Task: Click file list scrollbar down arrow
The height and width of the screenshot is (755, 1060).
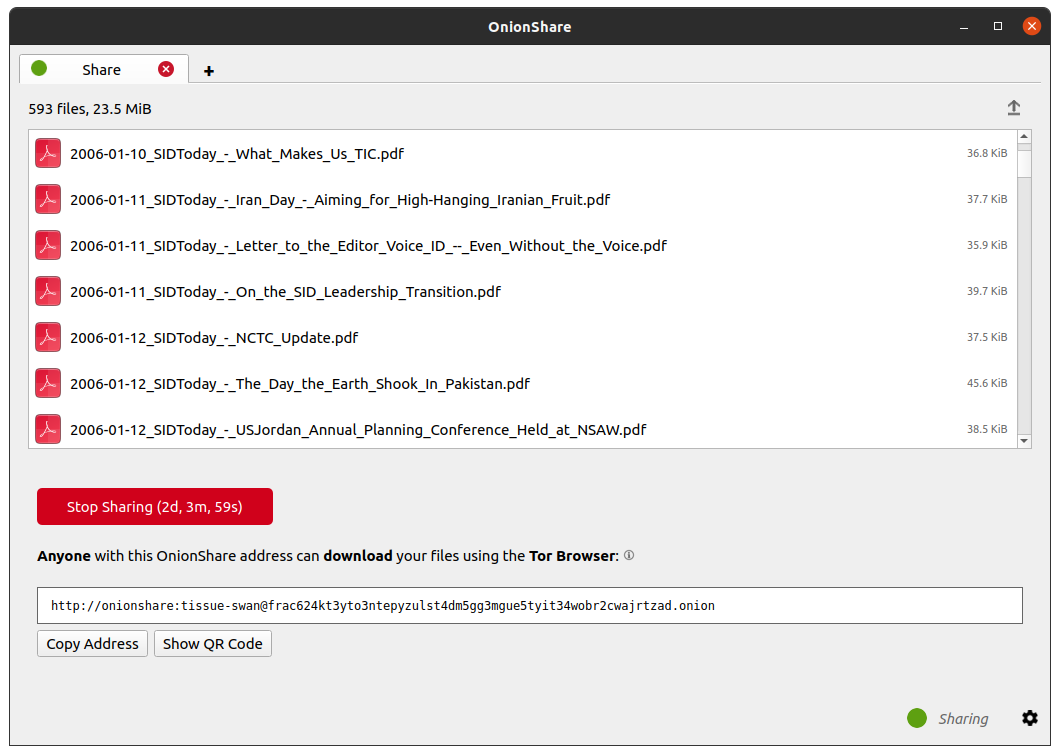Action: [x=1024, y=441]
